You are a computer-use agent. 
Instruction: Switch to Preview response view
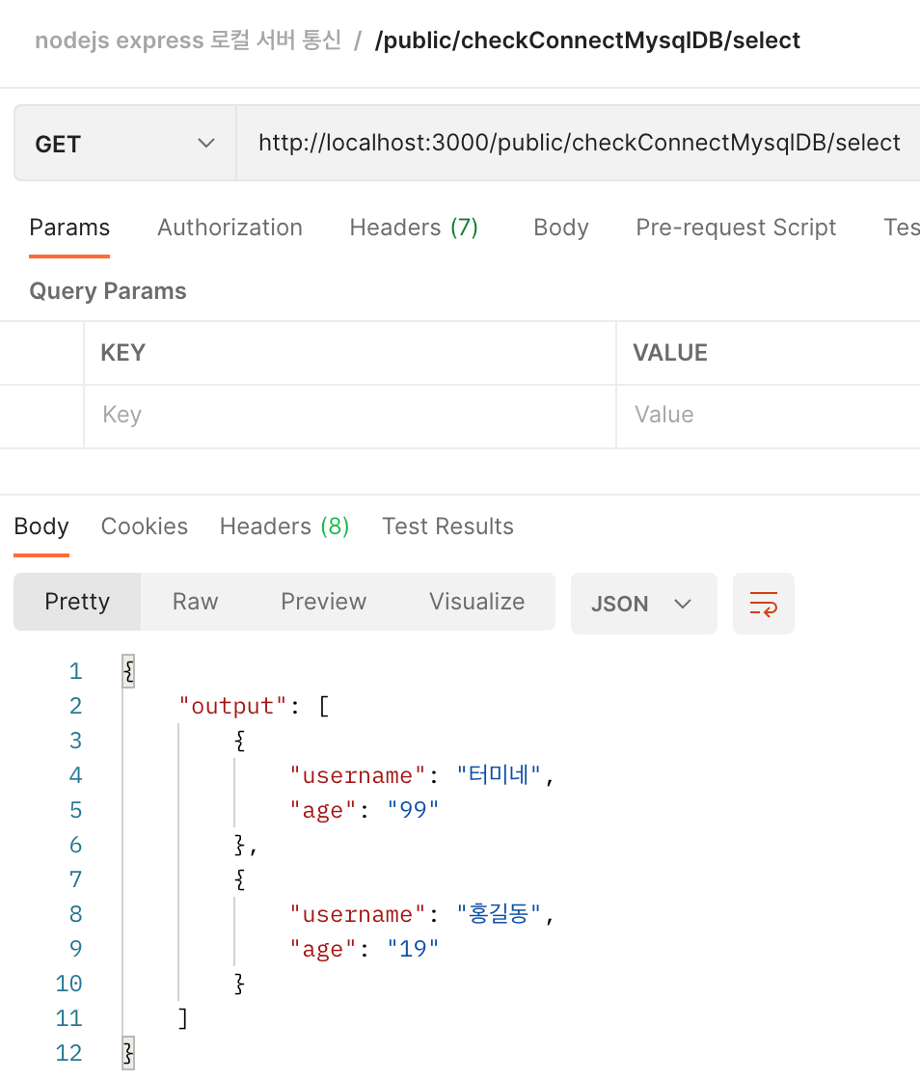tap(324, 601)
